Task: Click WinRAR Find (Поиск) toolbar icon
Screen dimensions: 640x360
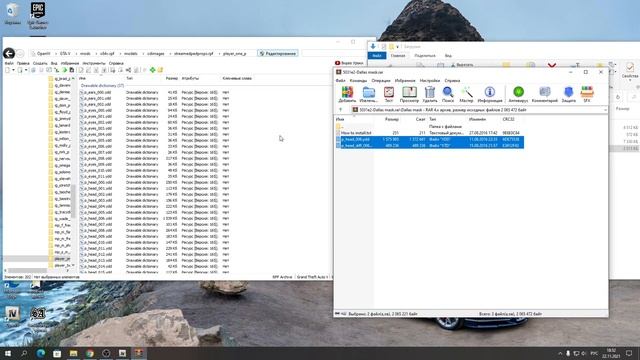Action: tap(448, 94)
